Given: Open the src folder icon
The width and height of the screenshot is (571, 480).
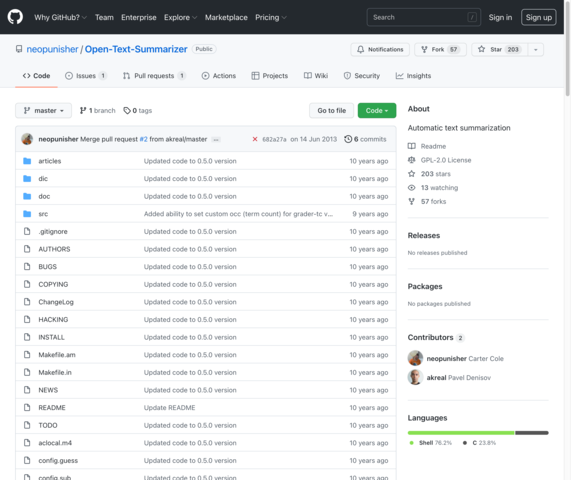Looking at the screenshot, I should click(27, 214).
